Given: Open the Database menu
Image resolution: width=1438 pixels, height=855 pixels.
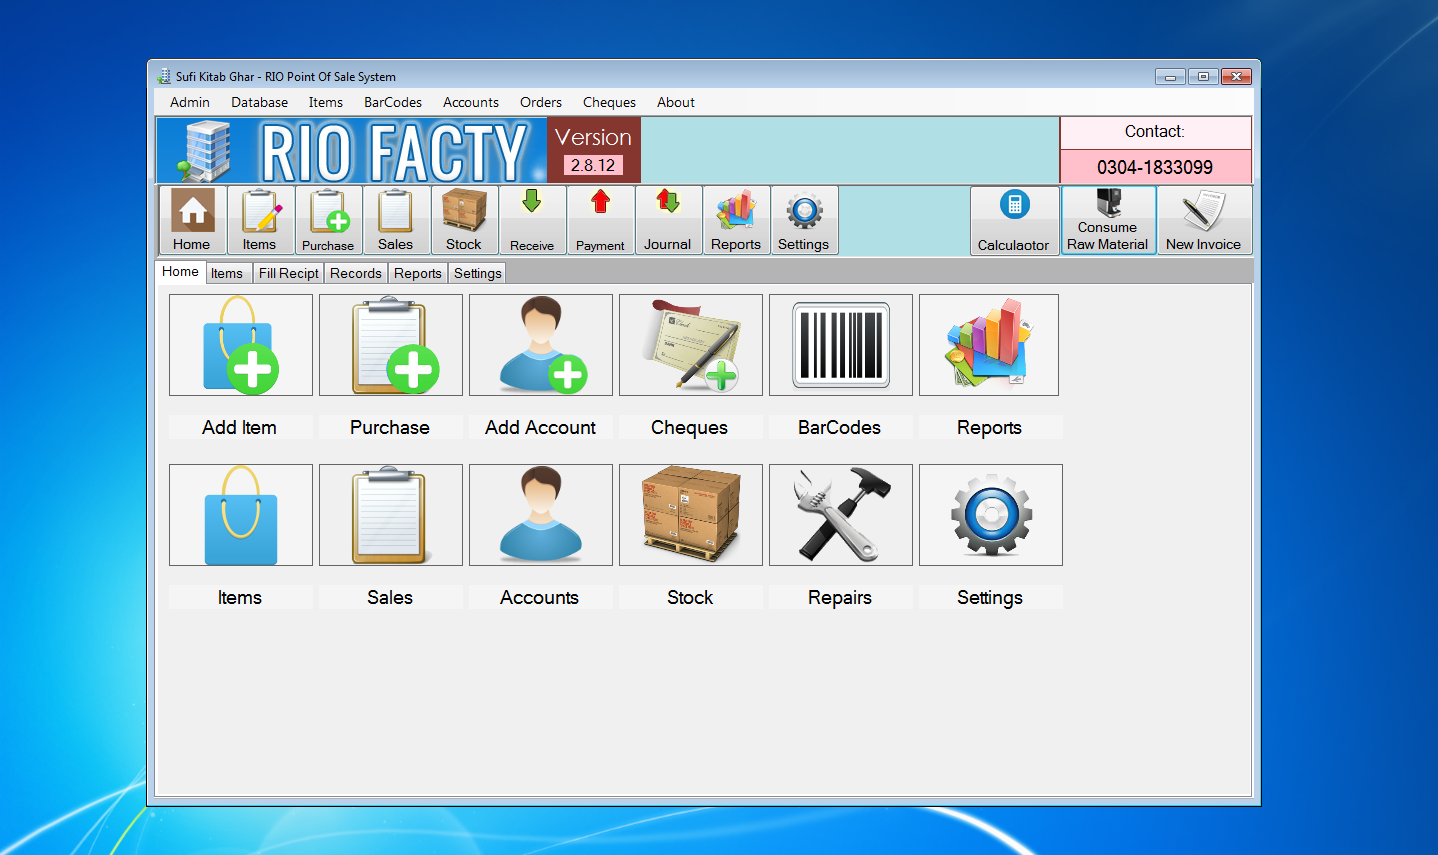Looking at the screenshot, I should coord(259,102).
